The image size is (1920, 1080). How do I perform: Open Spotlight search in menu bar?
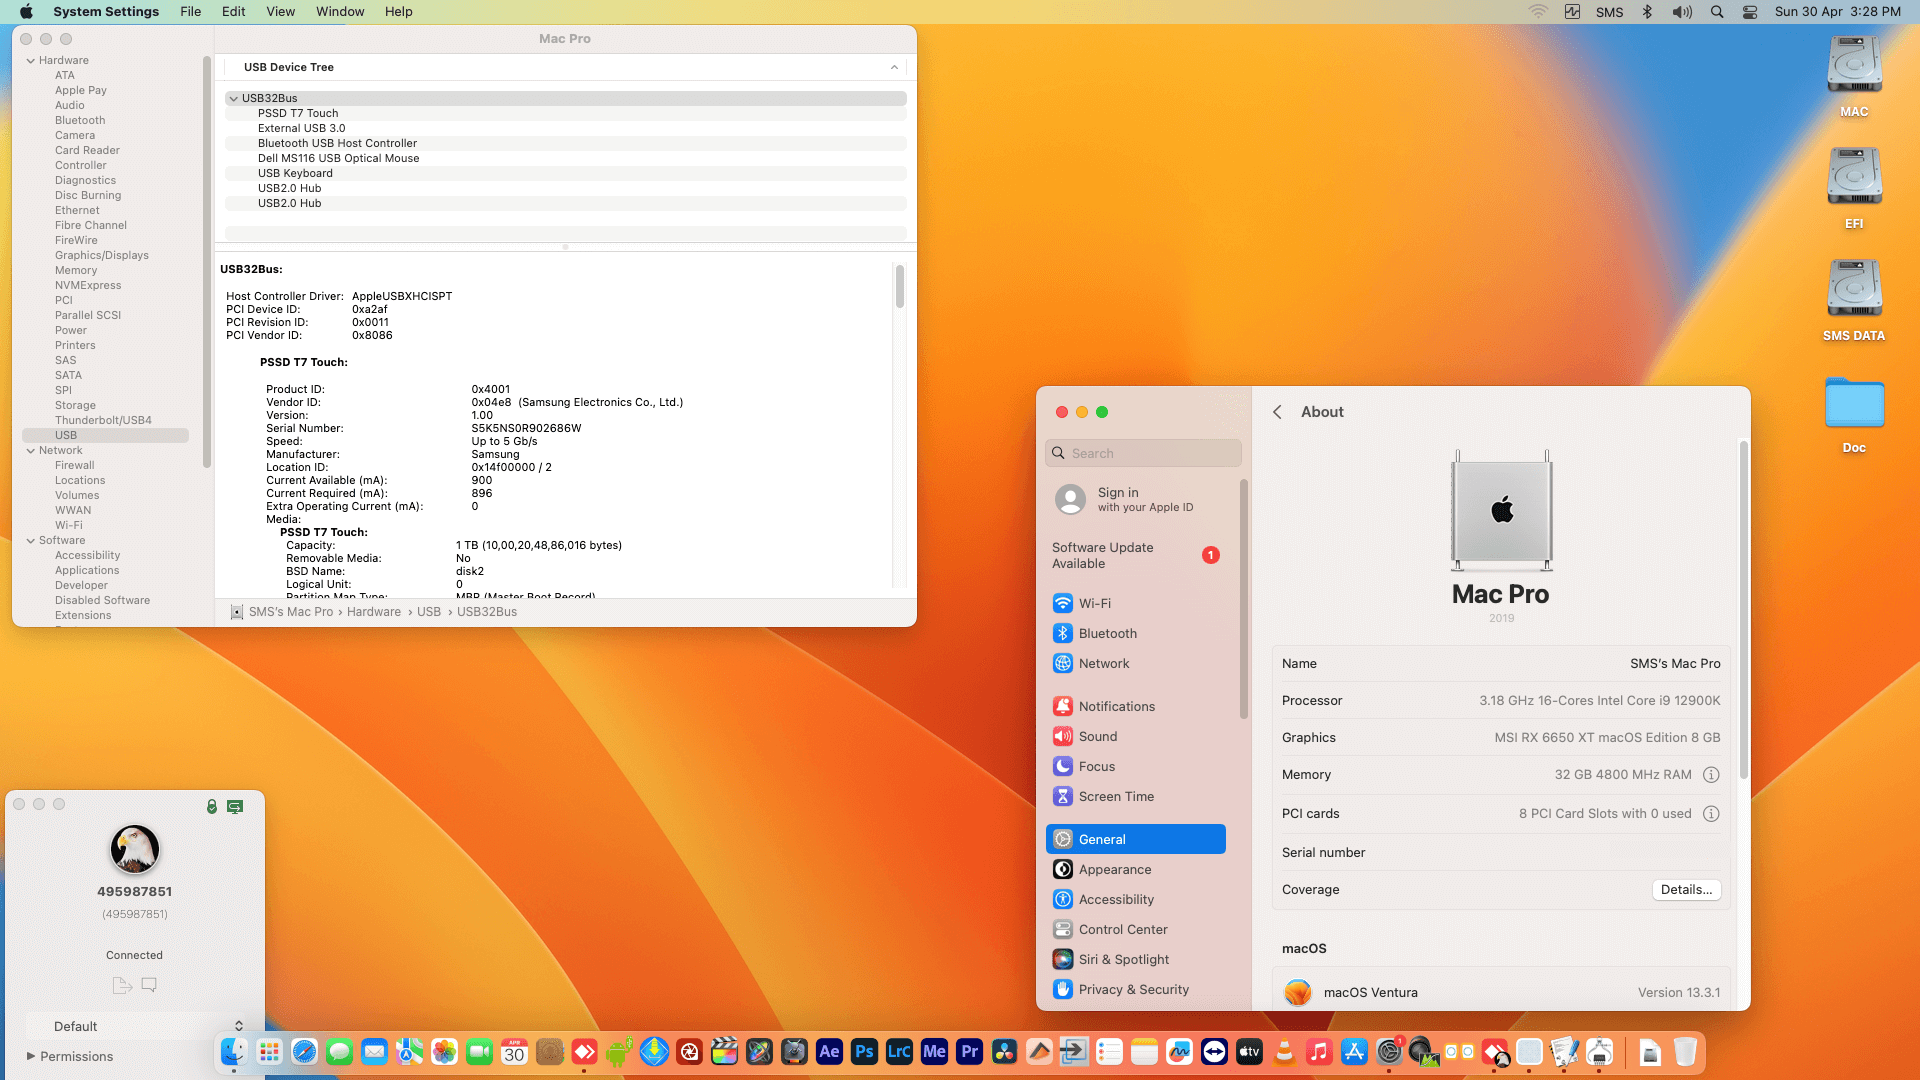point(1717,12)
